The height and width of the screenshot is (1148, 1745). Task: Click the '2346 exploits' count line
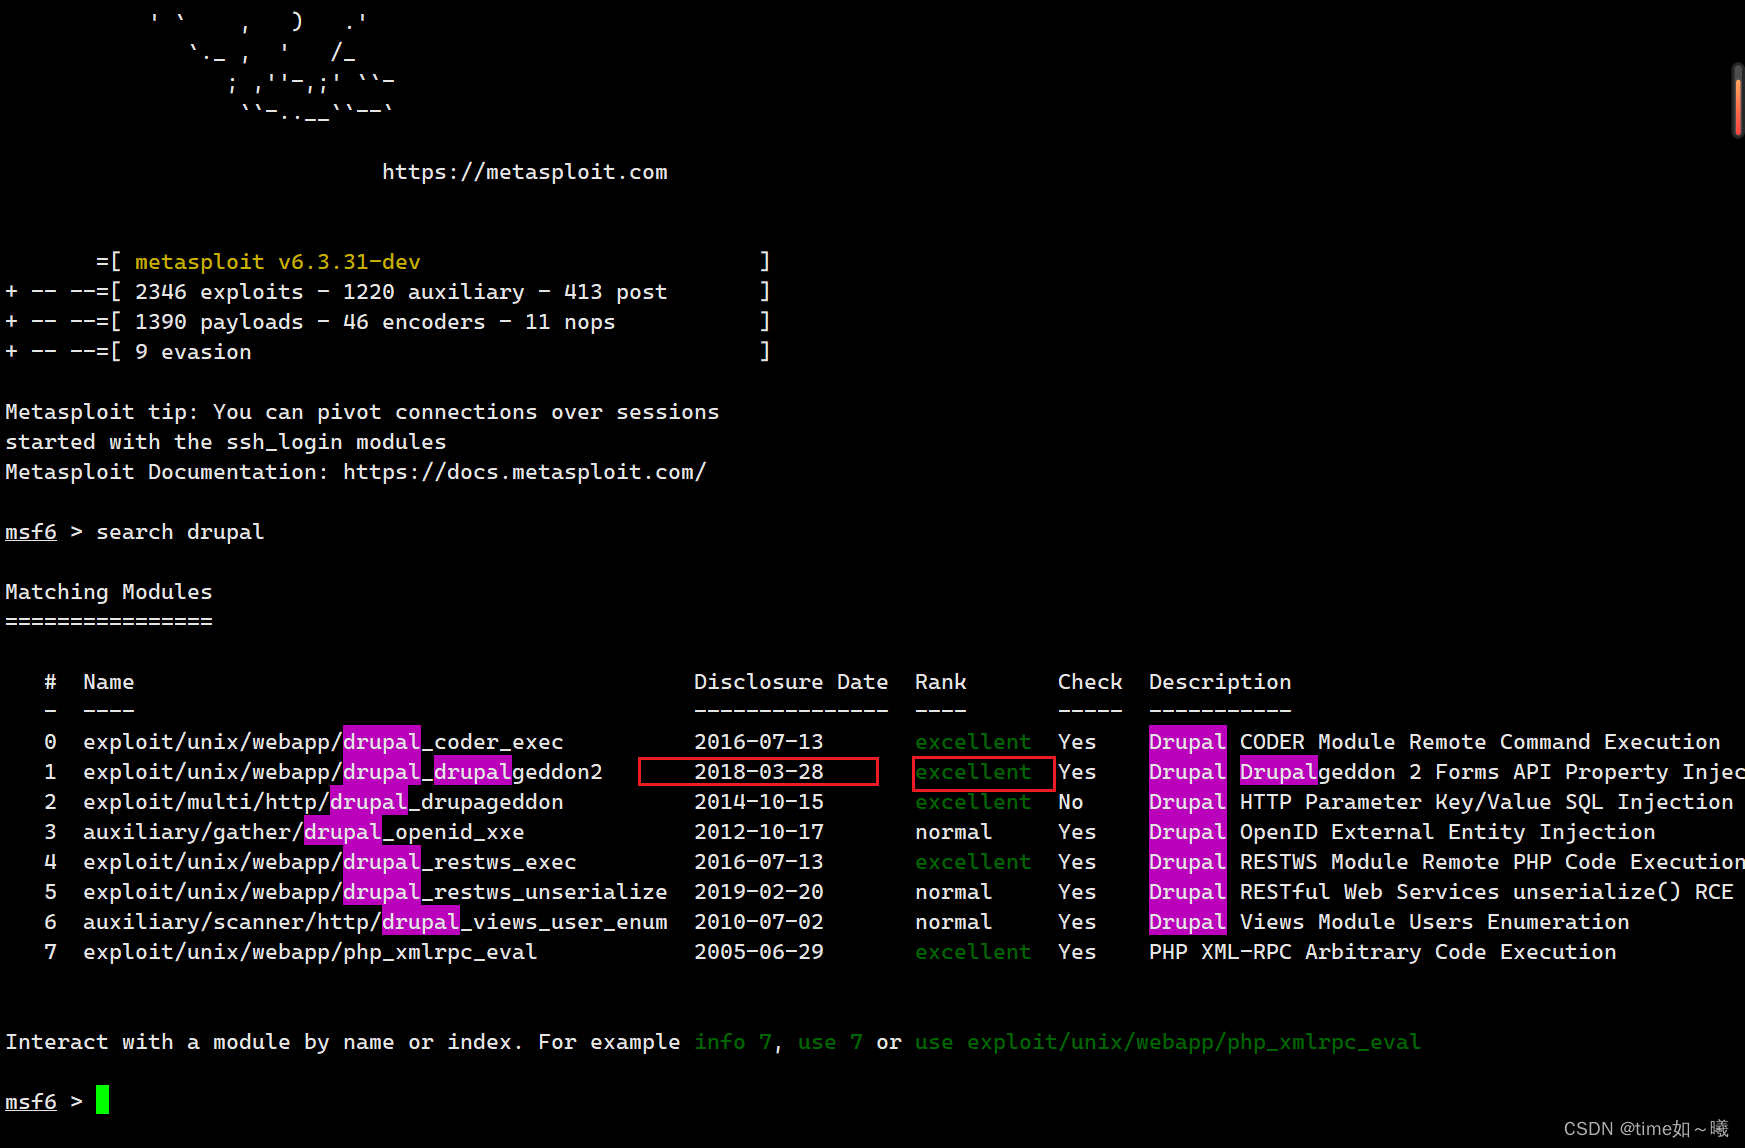(401, 292)
